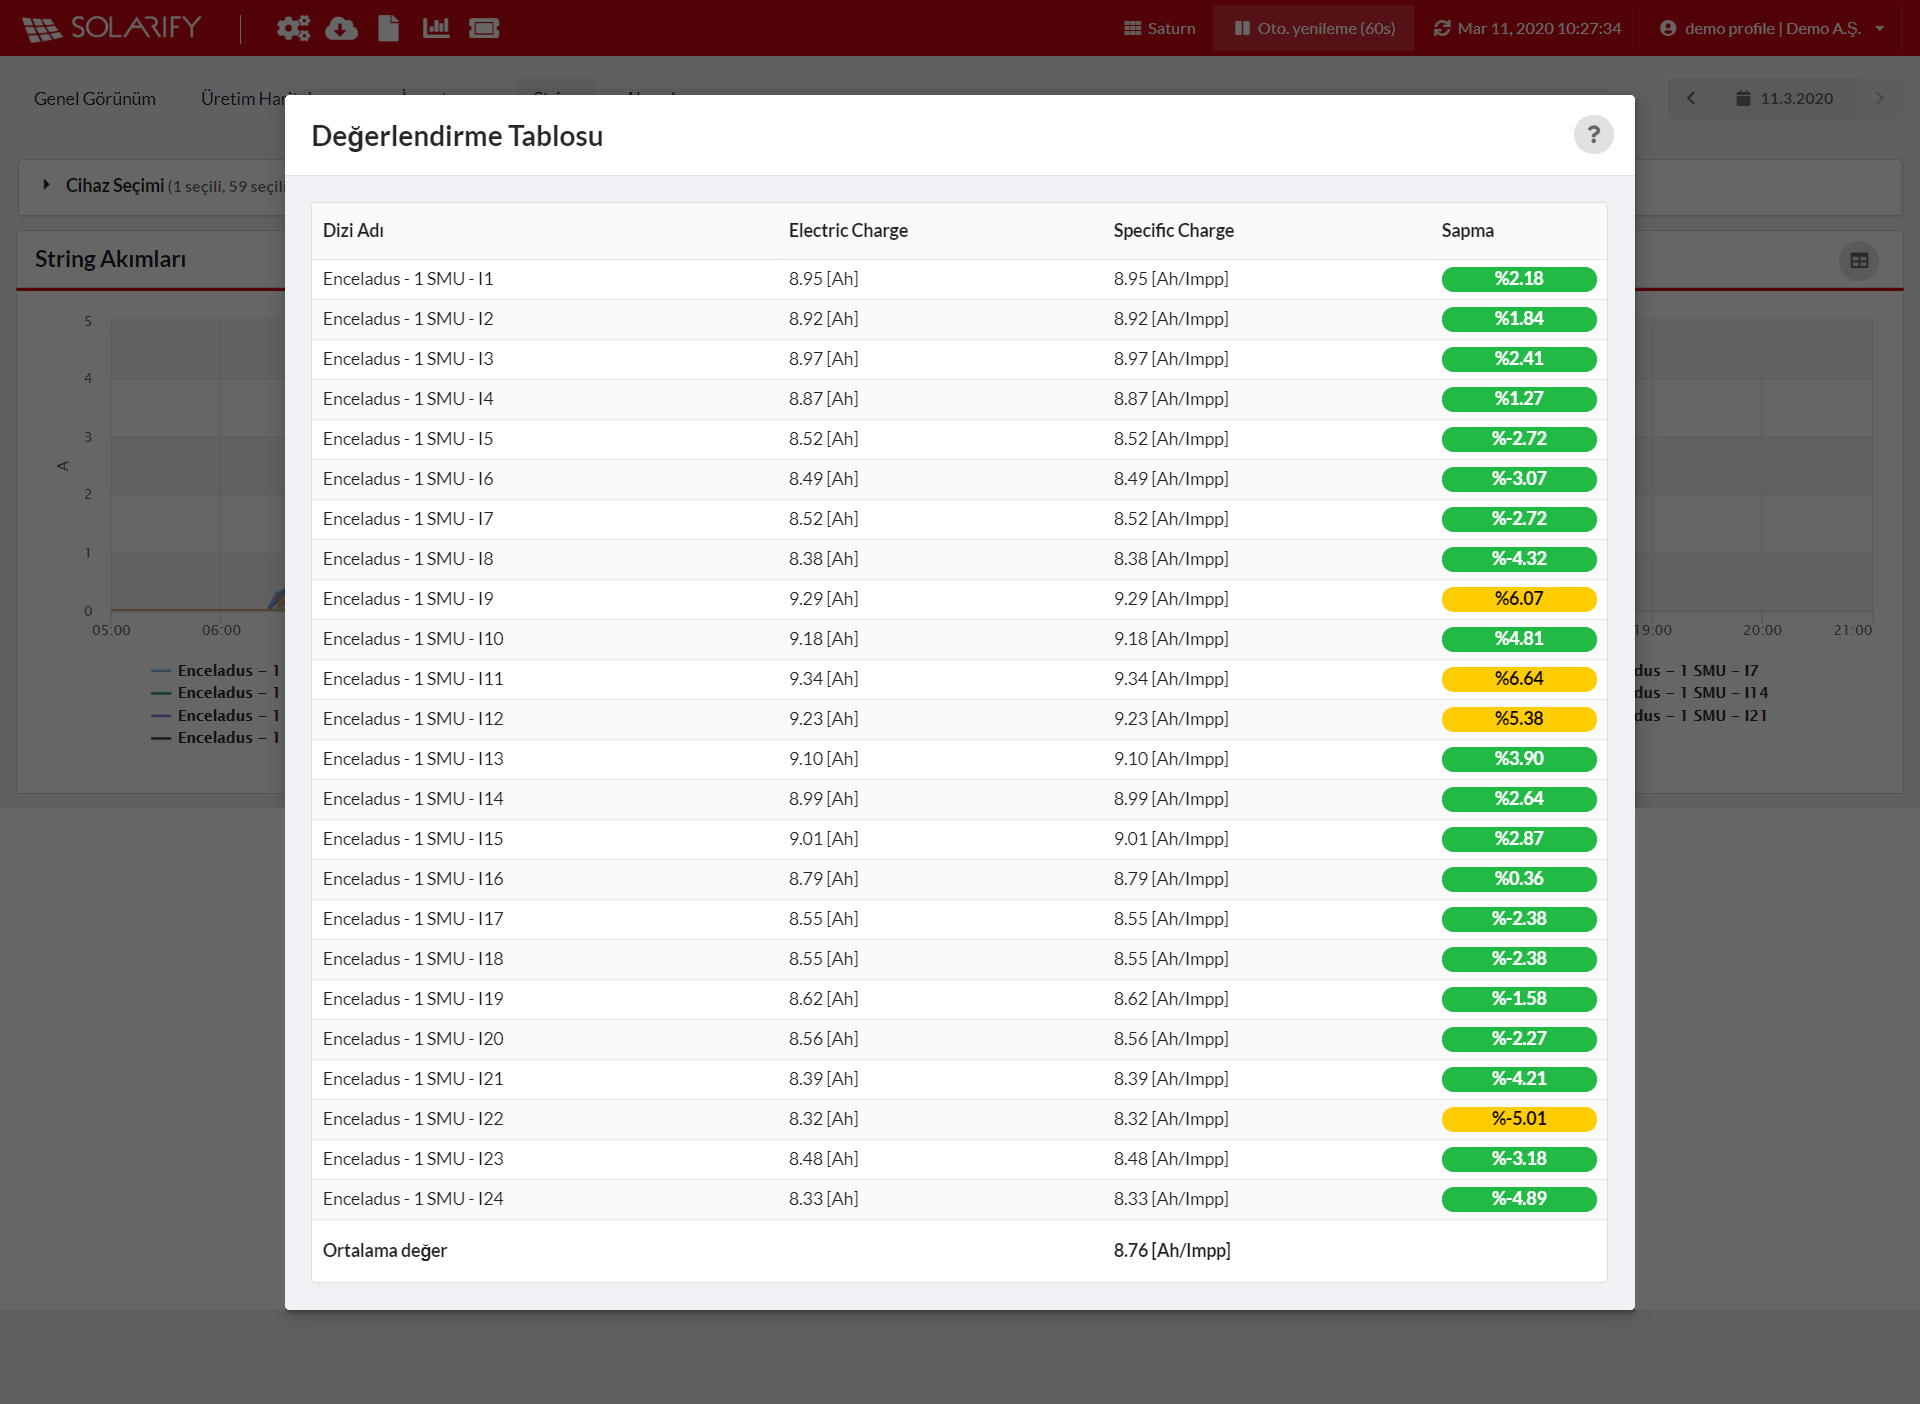
Task: Select row Enceladus - 1 SMU - I19
Action: [x=959, y=999]
